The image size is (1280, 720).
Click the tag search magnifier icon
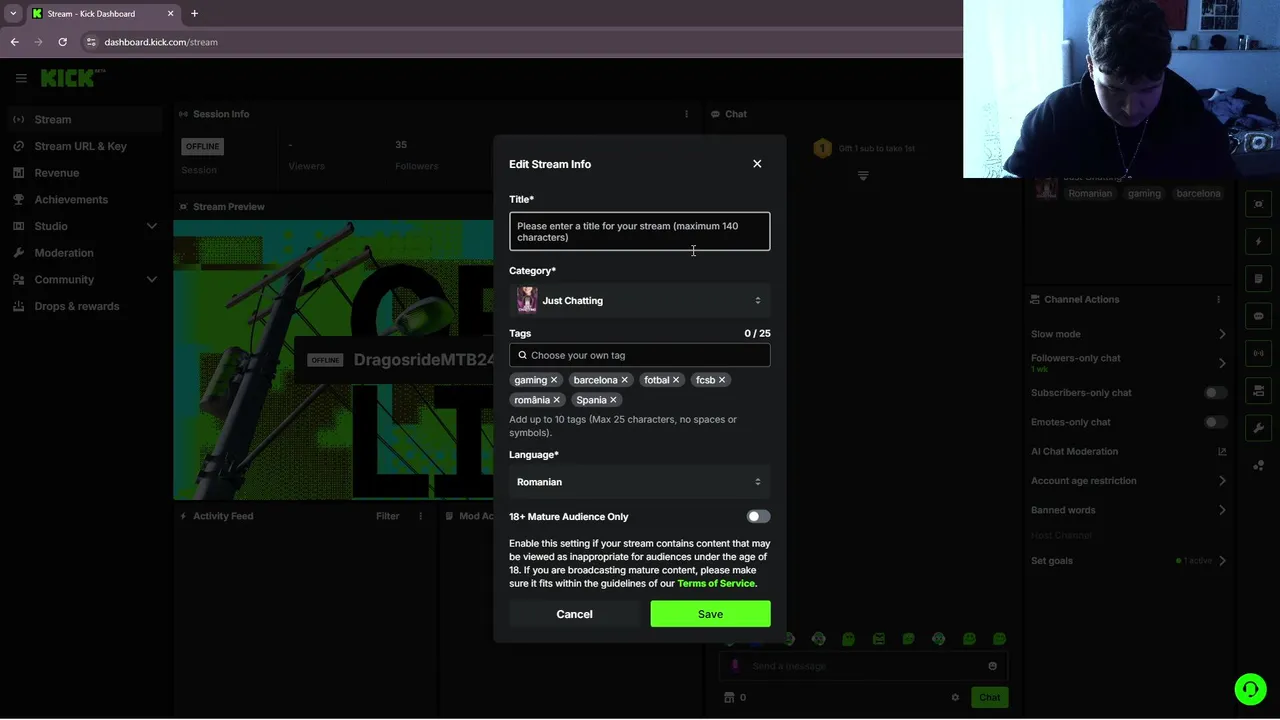(x=522, y=355)
